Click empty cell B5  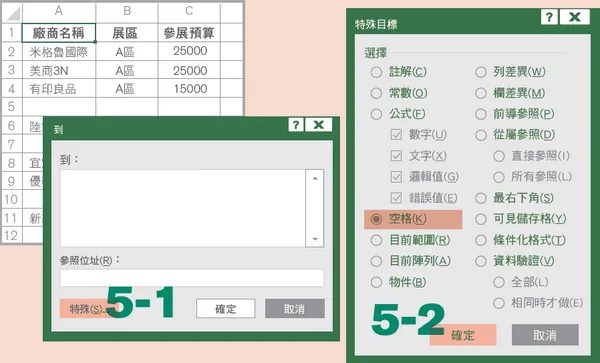127,106
